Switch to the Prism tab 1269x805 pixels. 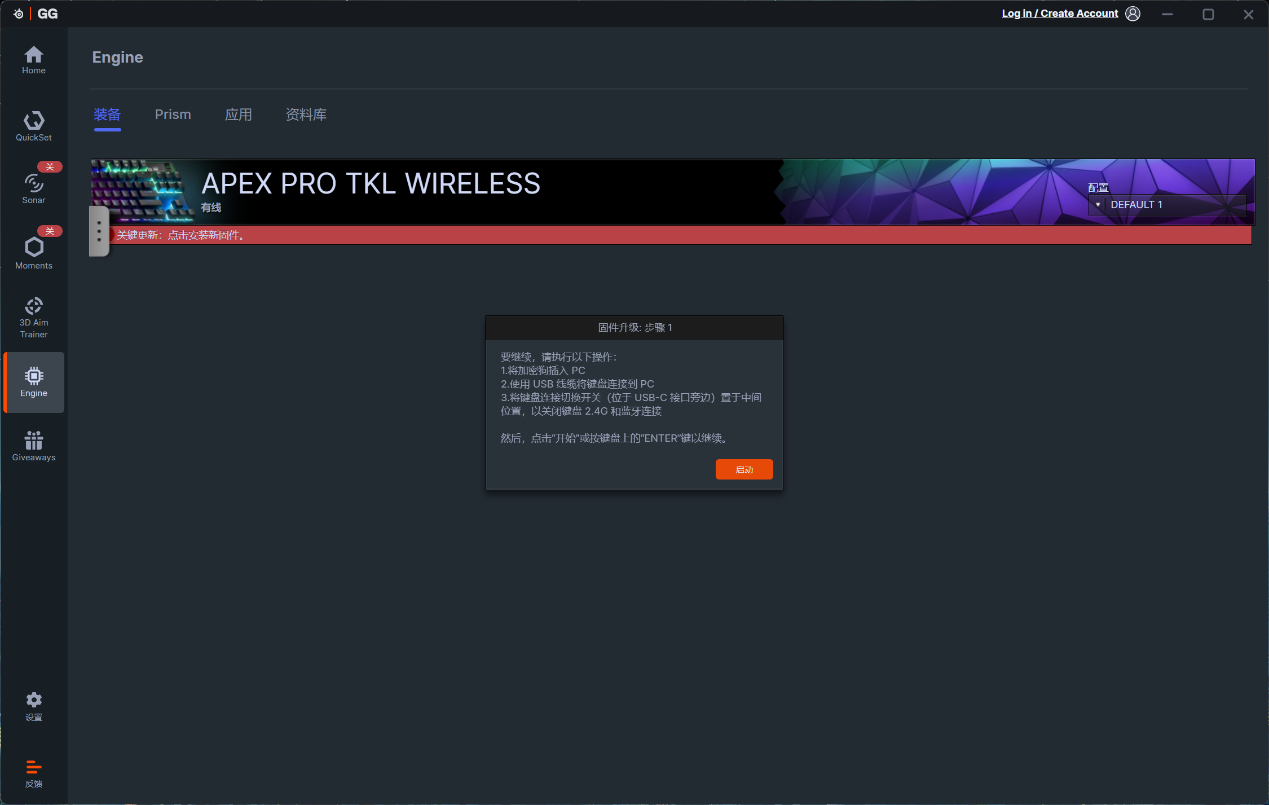pos(173,115)
